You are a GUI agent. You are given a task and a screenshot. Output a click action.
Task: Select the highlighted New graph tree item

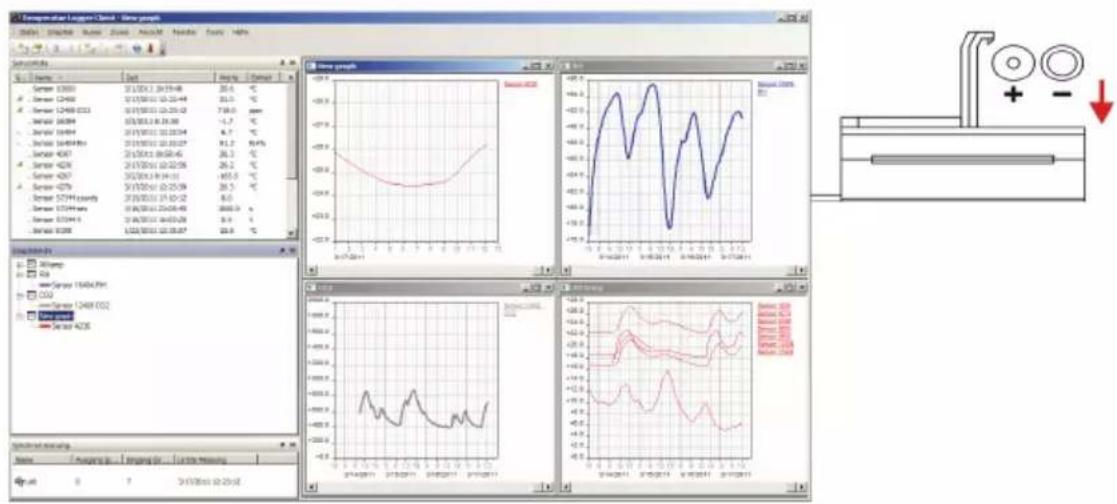(56, 315)
